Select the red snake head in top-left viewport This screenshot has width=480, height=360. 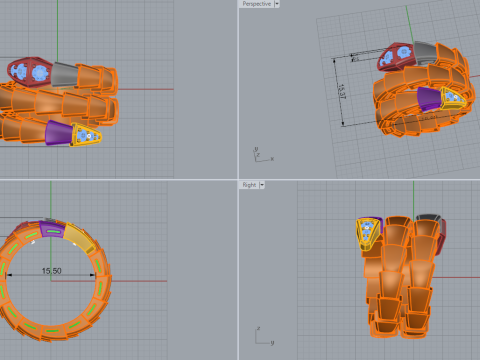point(29,71)
